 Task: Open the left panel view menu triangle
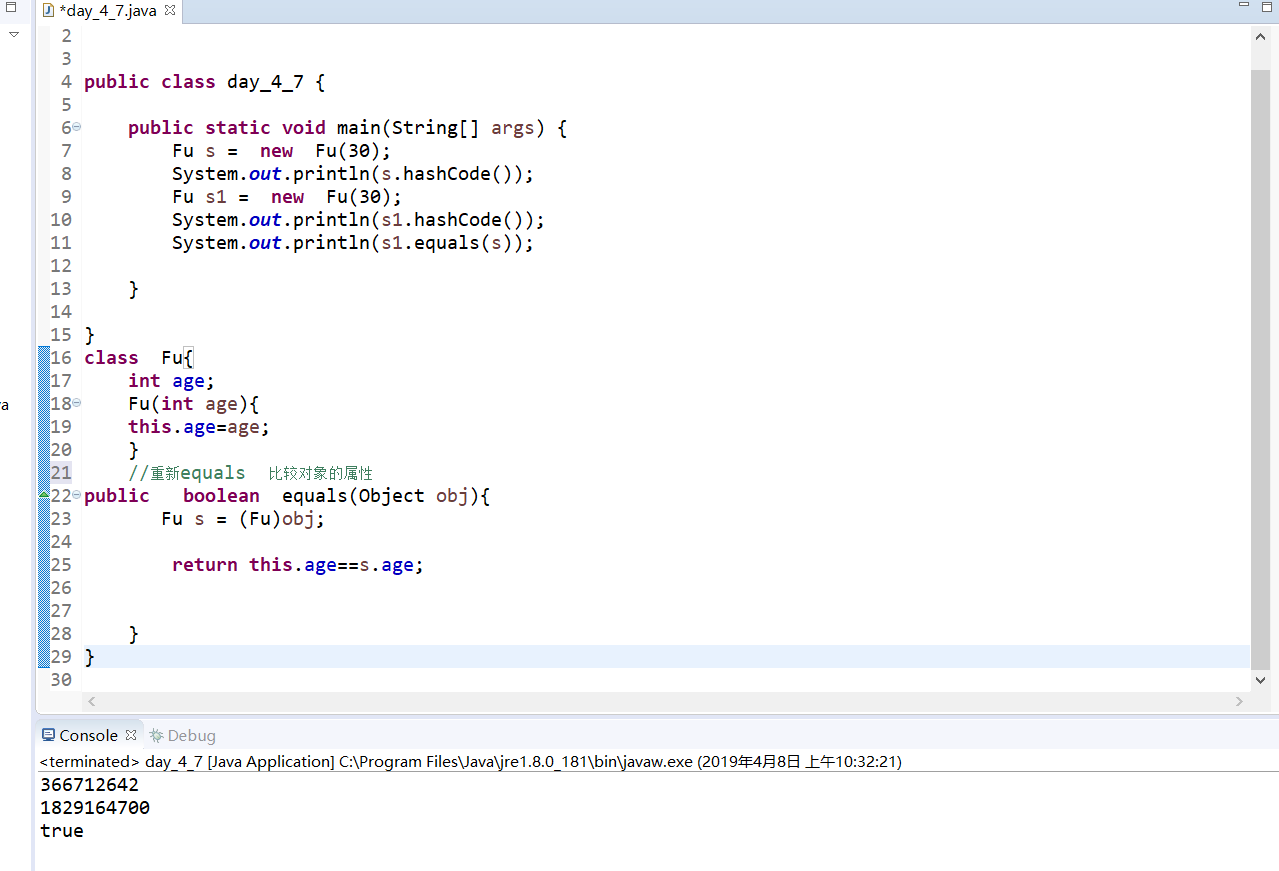point(14,35)
